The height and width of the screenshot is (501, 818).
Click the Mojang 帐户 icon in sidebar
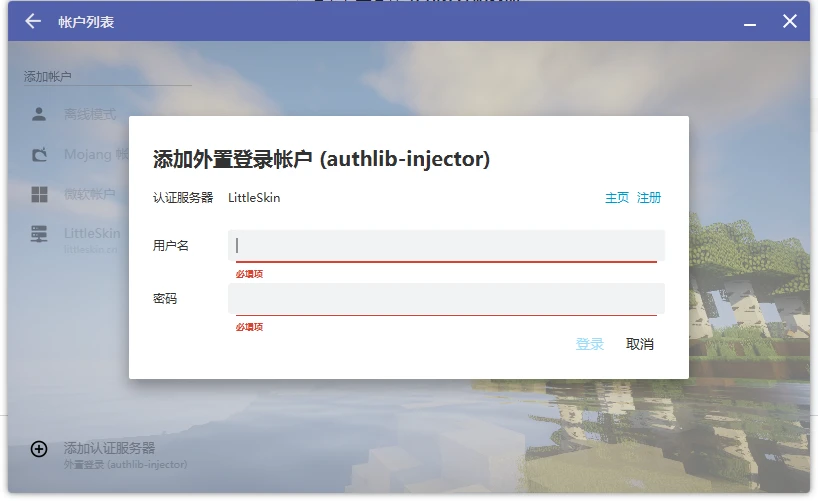point(39,154)
